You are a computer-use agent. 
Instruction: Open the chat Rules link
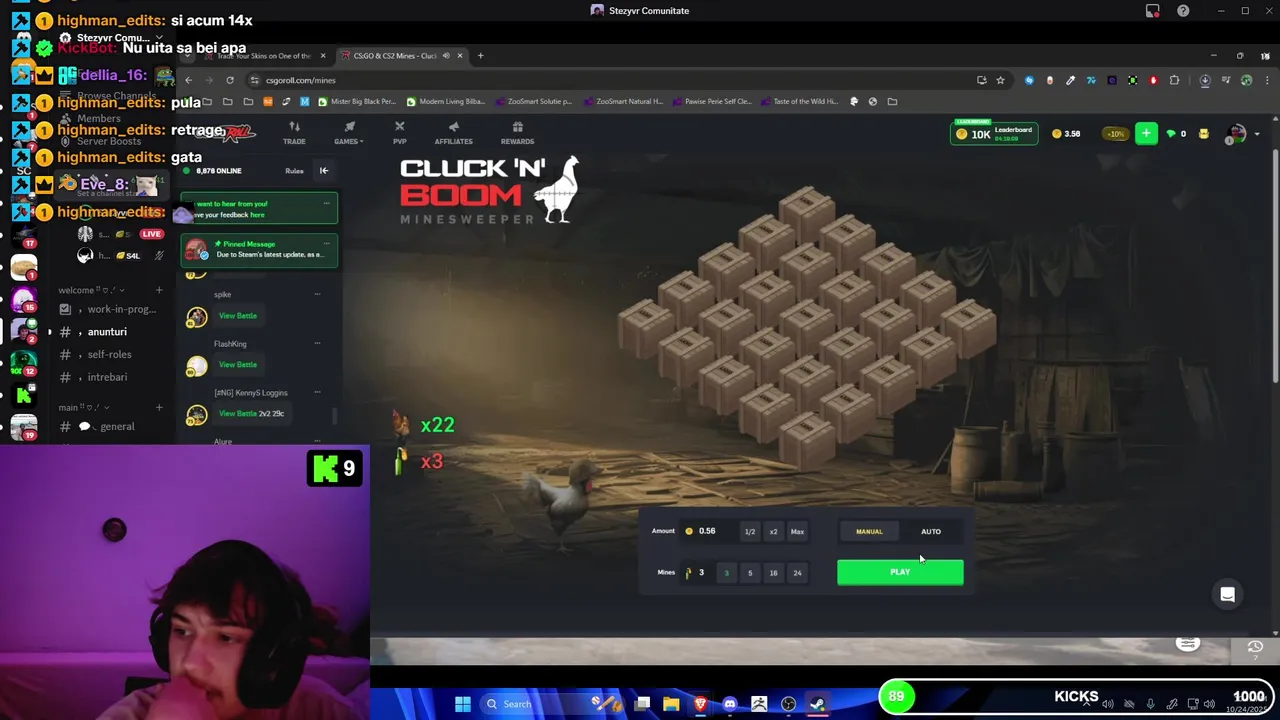tap(294, 171)
